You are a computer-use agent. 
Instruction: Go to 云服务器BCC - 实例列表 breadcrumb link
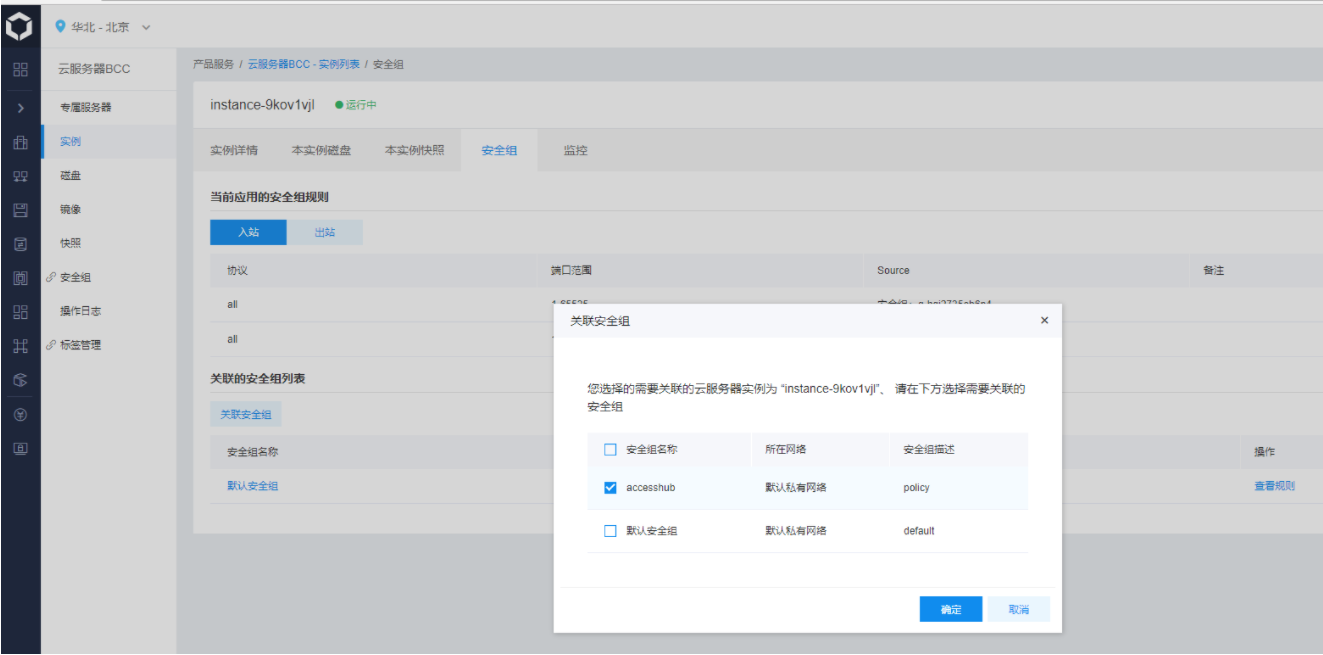tap(304, 64)
